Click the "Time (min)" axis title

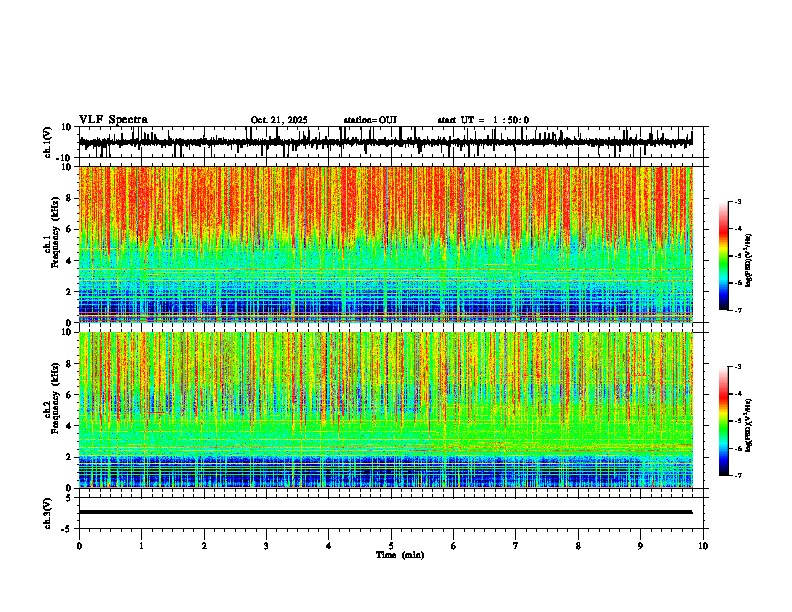[x=400, y=555]
